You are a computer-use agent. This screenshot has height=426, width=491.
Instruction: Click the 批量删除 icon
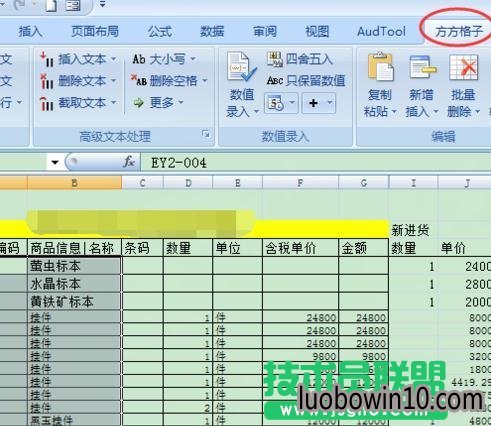[x=464, y=68]
